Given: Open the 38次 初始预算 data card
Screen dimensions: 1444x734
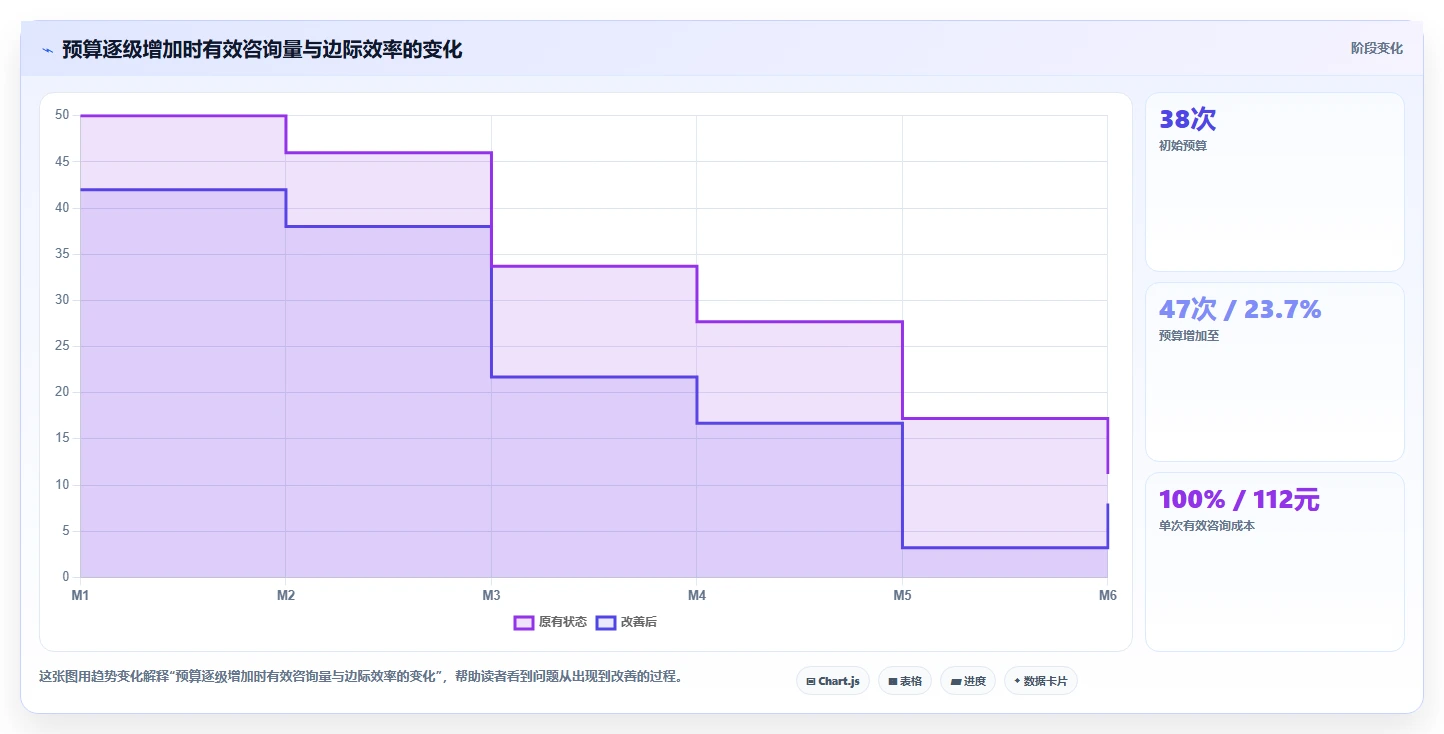Looking at the screenshot, I should (x=1275, y=182).
